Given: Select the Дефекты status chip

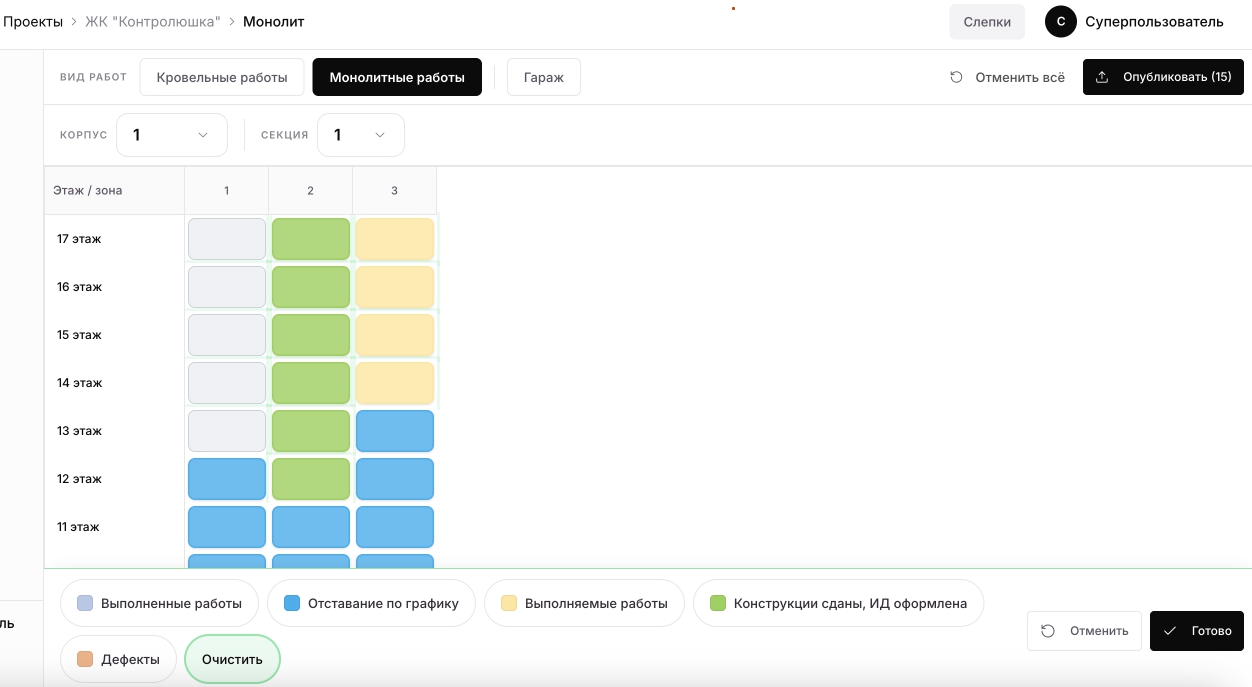Looking at the screenshot, I should pyautogui.click(x=118, y=659).
